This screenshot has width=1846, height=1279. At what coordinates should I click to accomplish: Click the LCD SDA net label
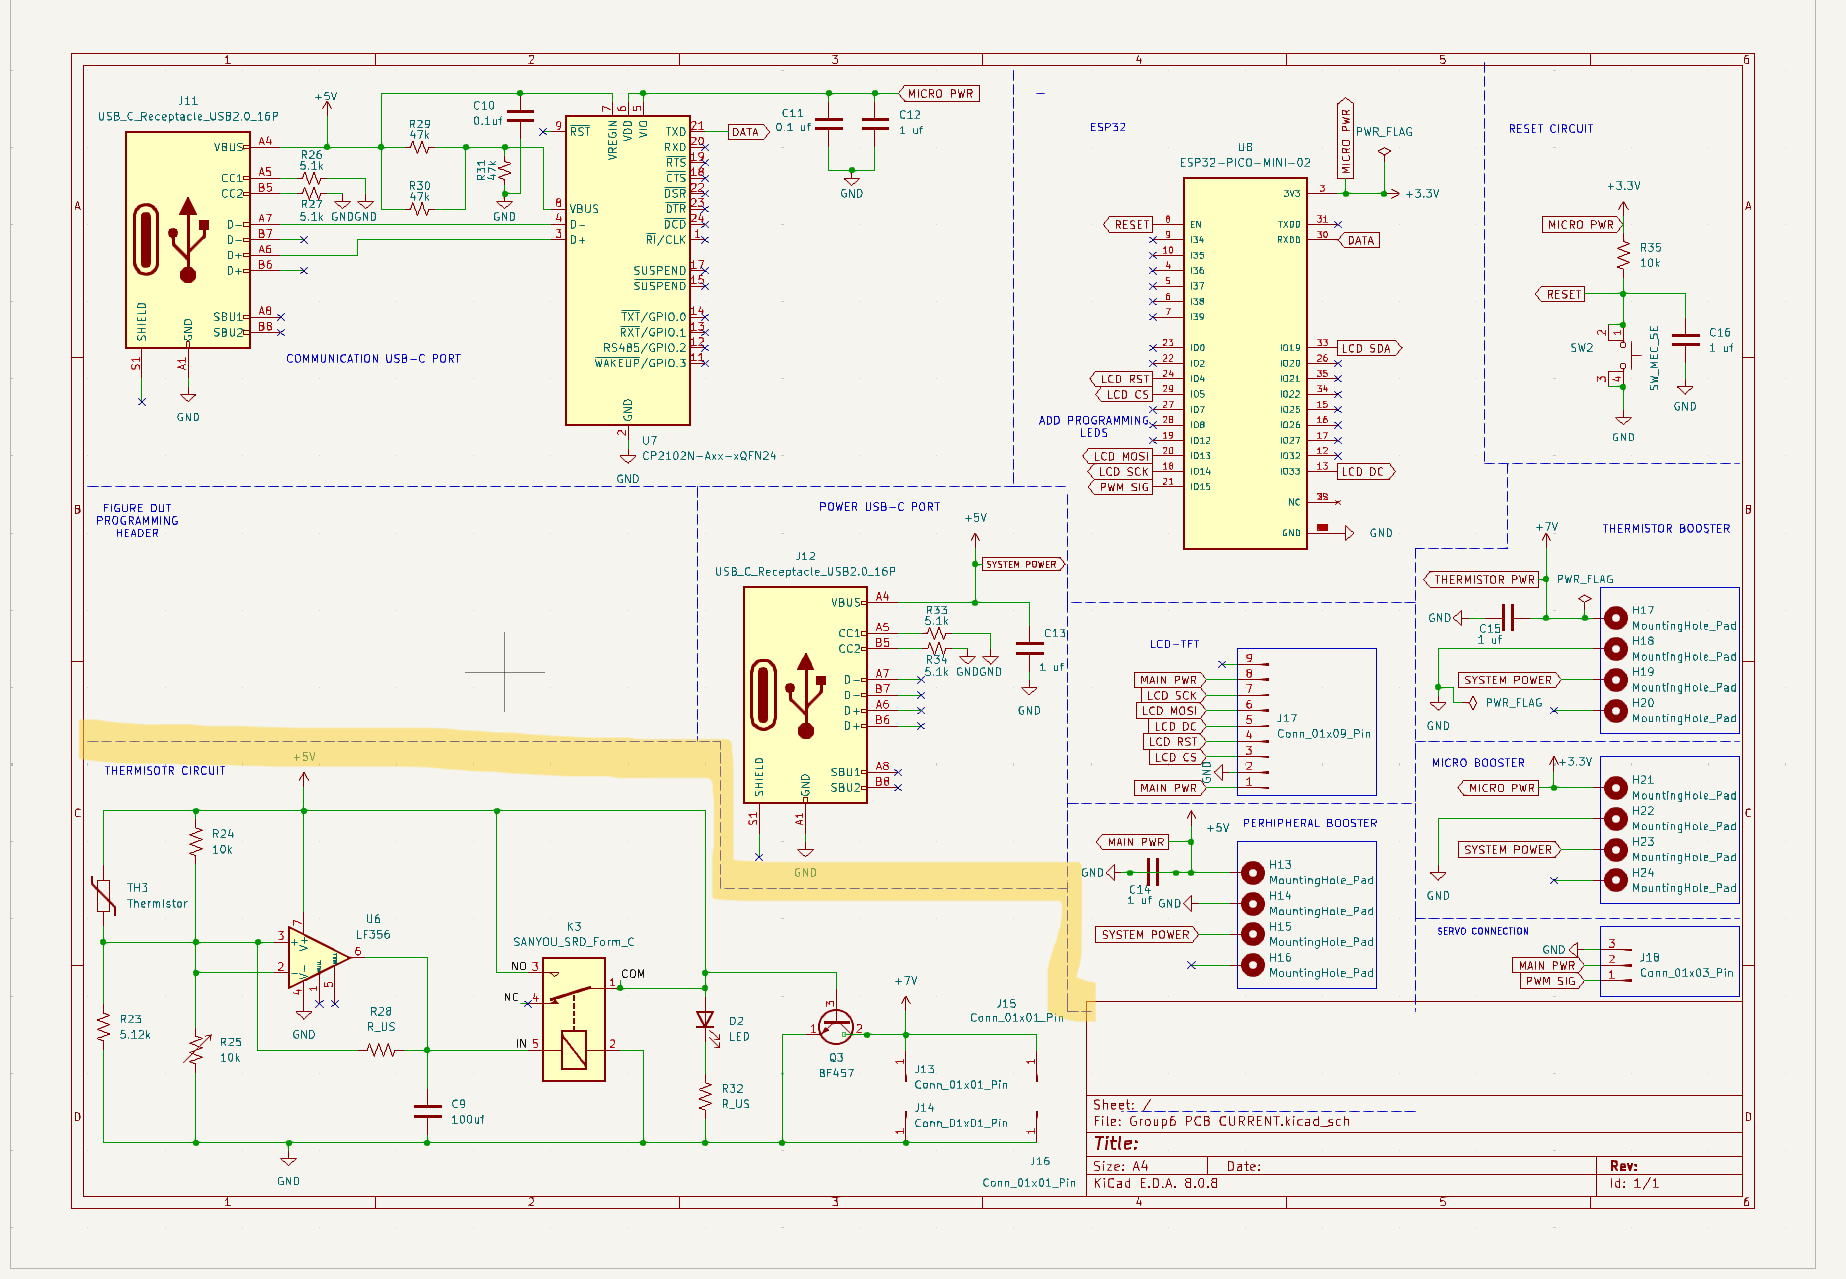1366,347
